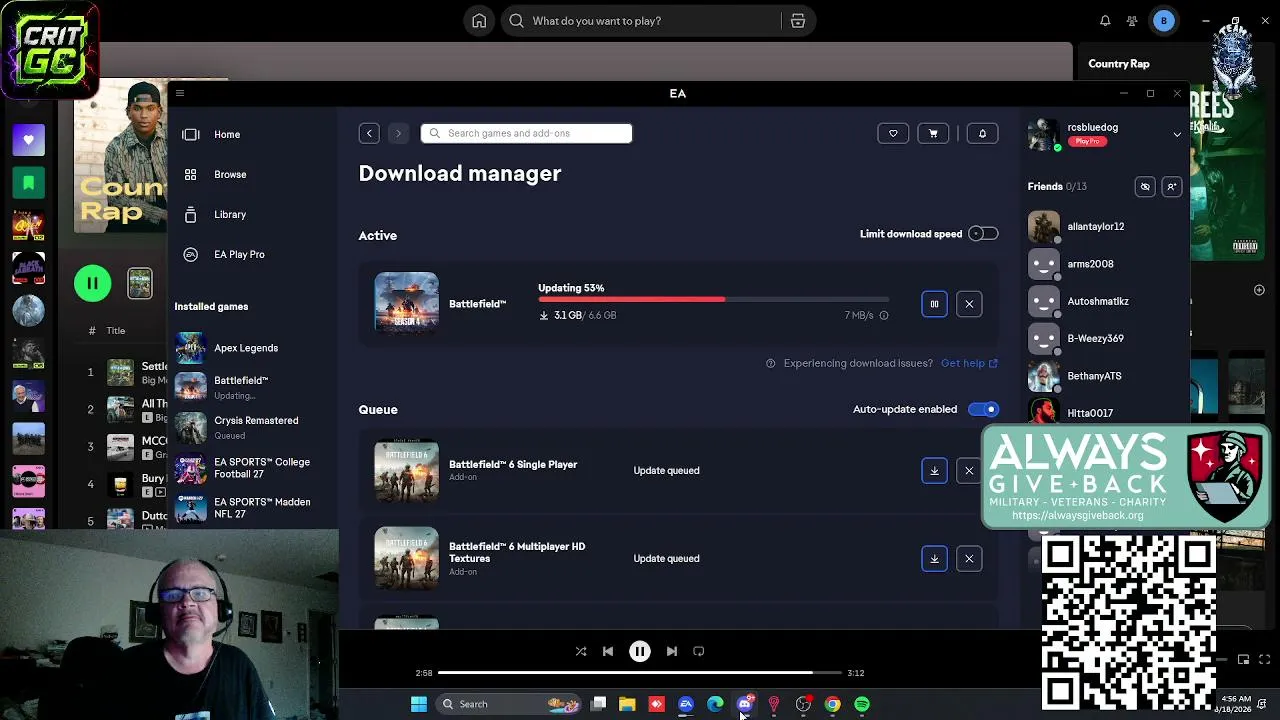Open the EA shopping cart
The width and height of the screenshot is (1280, 720).
933,133
